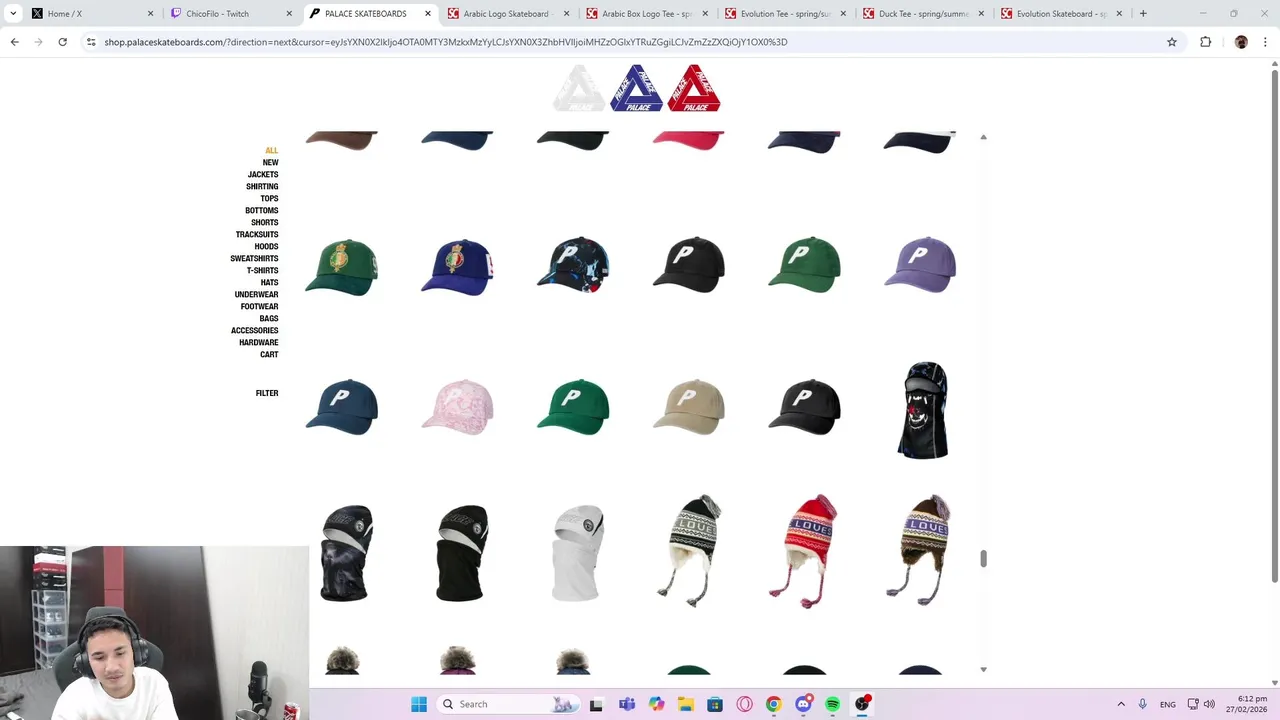Open the browser extensions menu
The width and height of the screenshot is (1280, 720).
coord(1205,42)
